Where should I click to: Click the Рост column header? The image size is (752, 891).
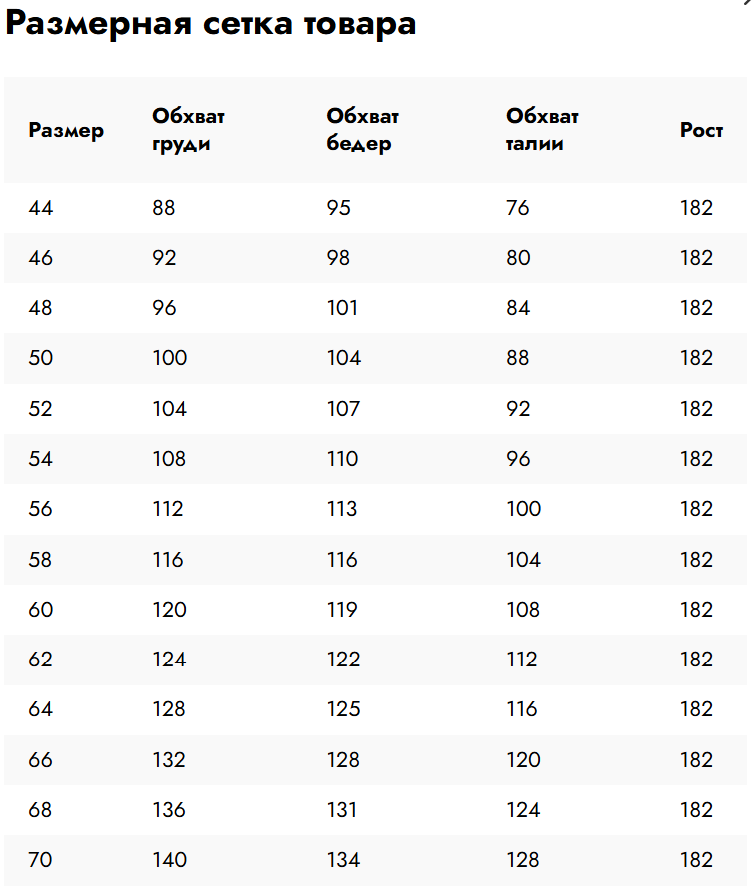coord(701,130)
